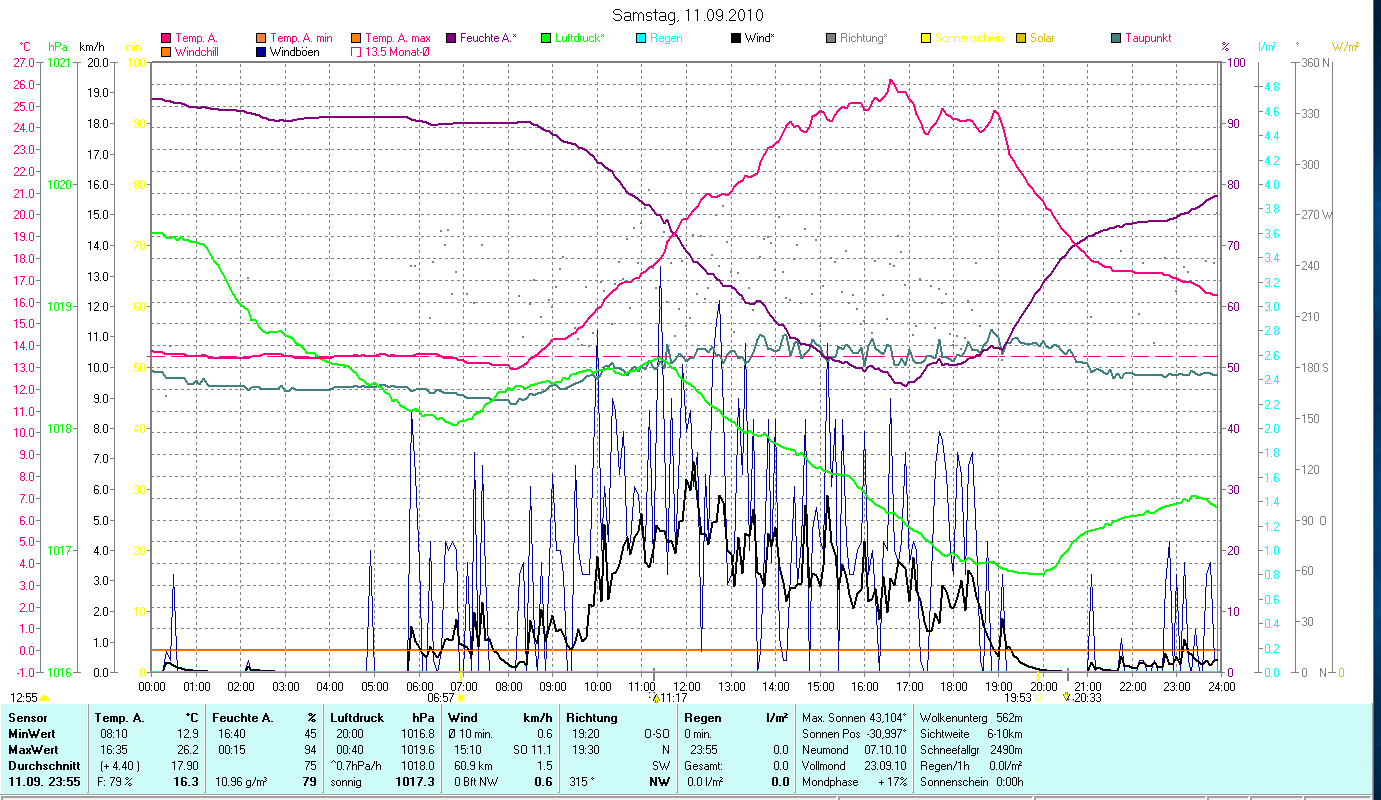This screenshot has height=800, width=1381.
Task: Select the green Luftdruck* legend square
Action: [x=546, y=38]
